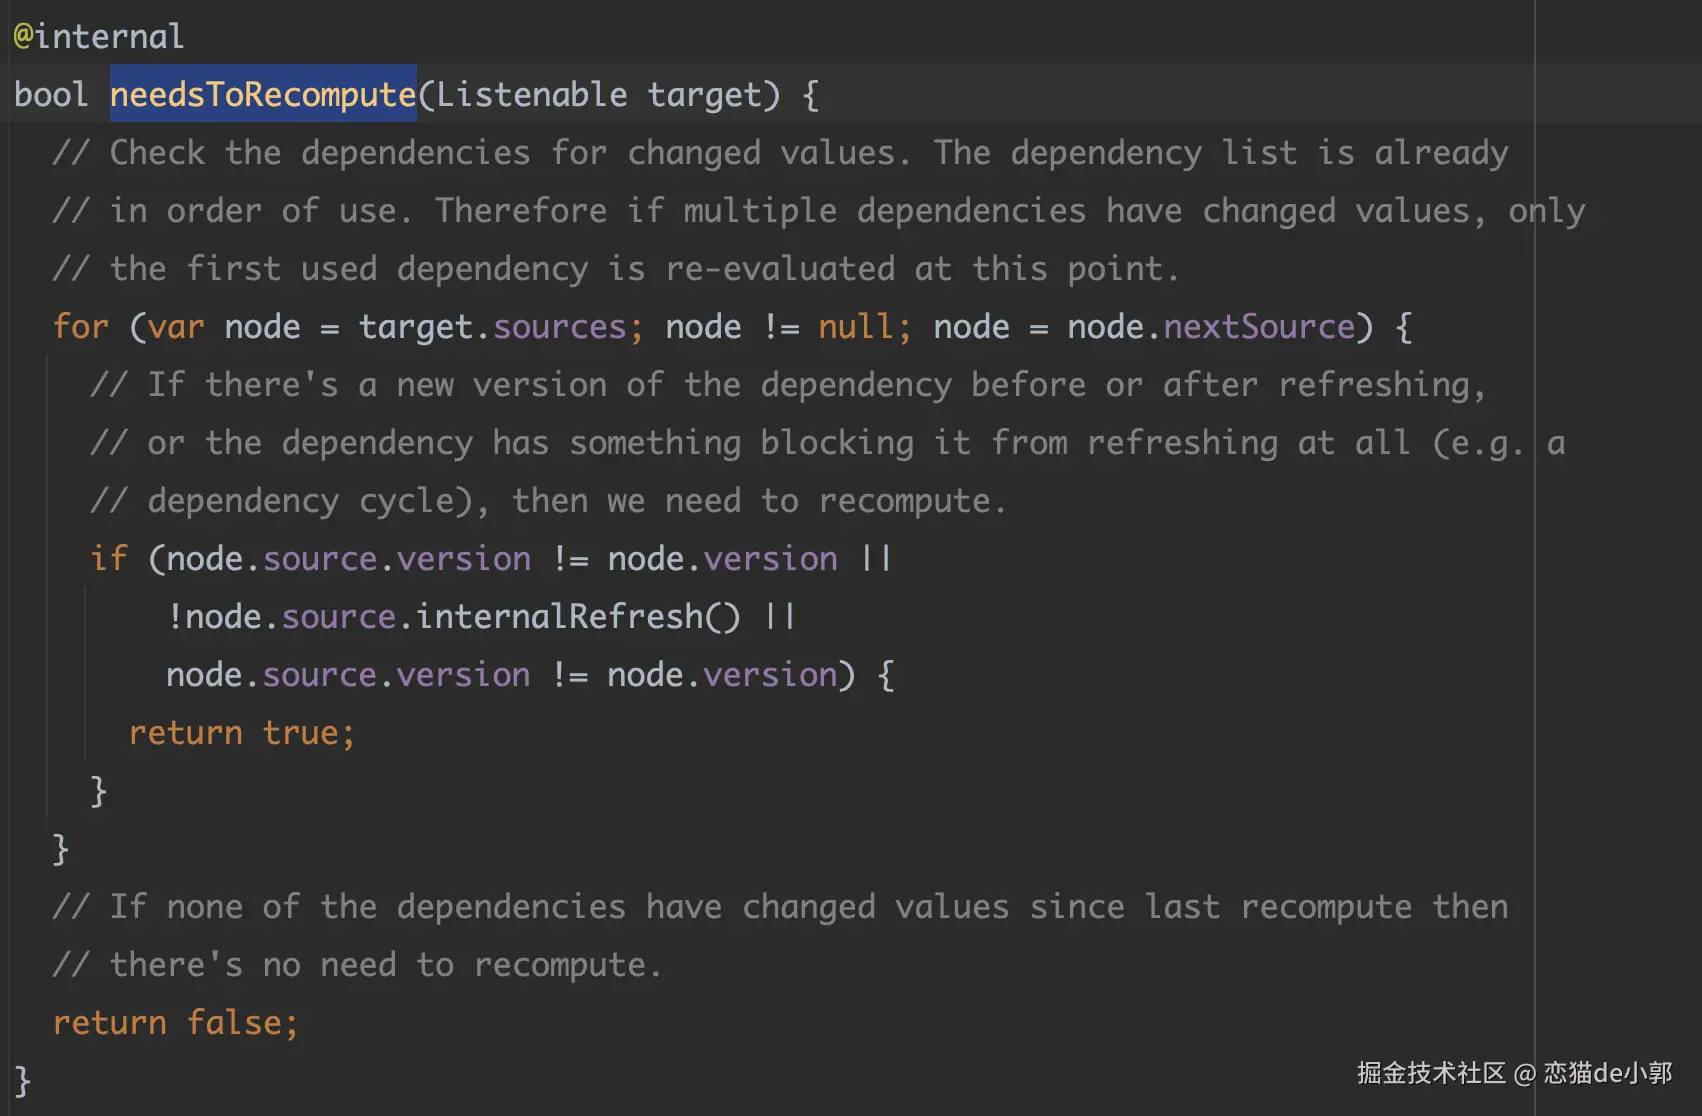Click the null keyword in loop condition
Viewport: 1702px width, 1116px height.
(x=855, y=327)
